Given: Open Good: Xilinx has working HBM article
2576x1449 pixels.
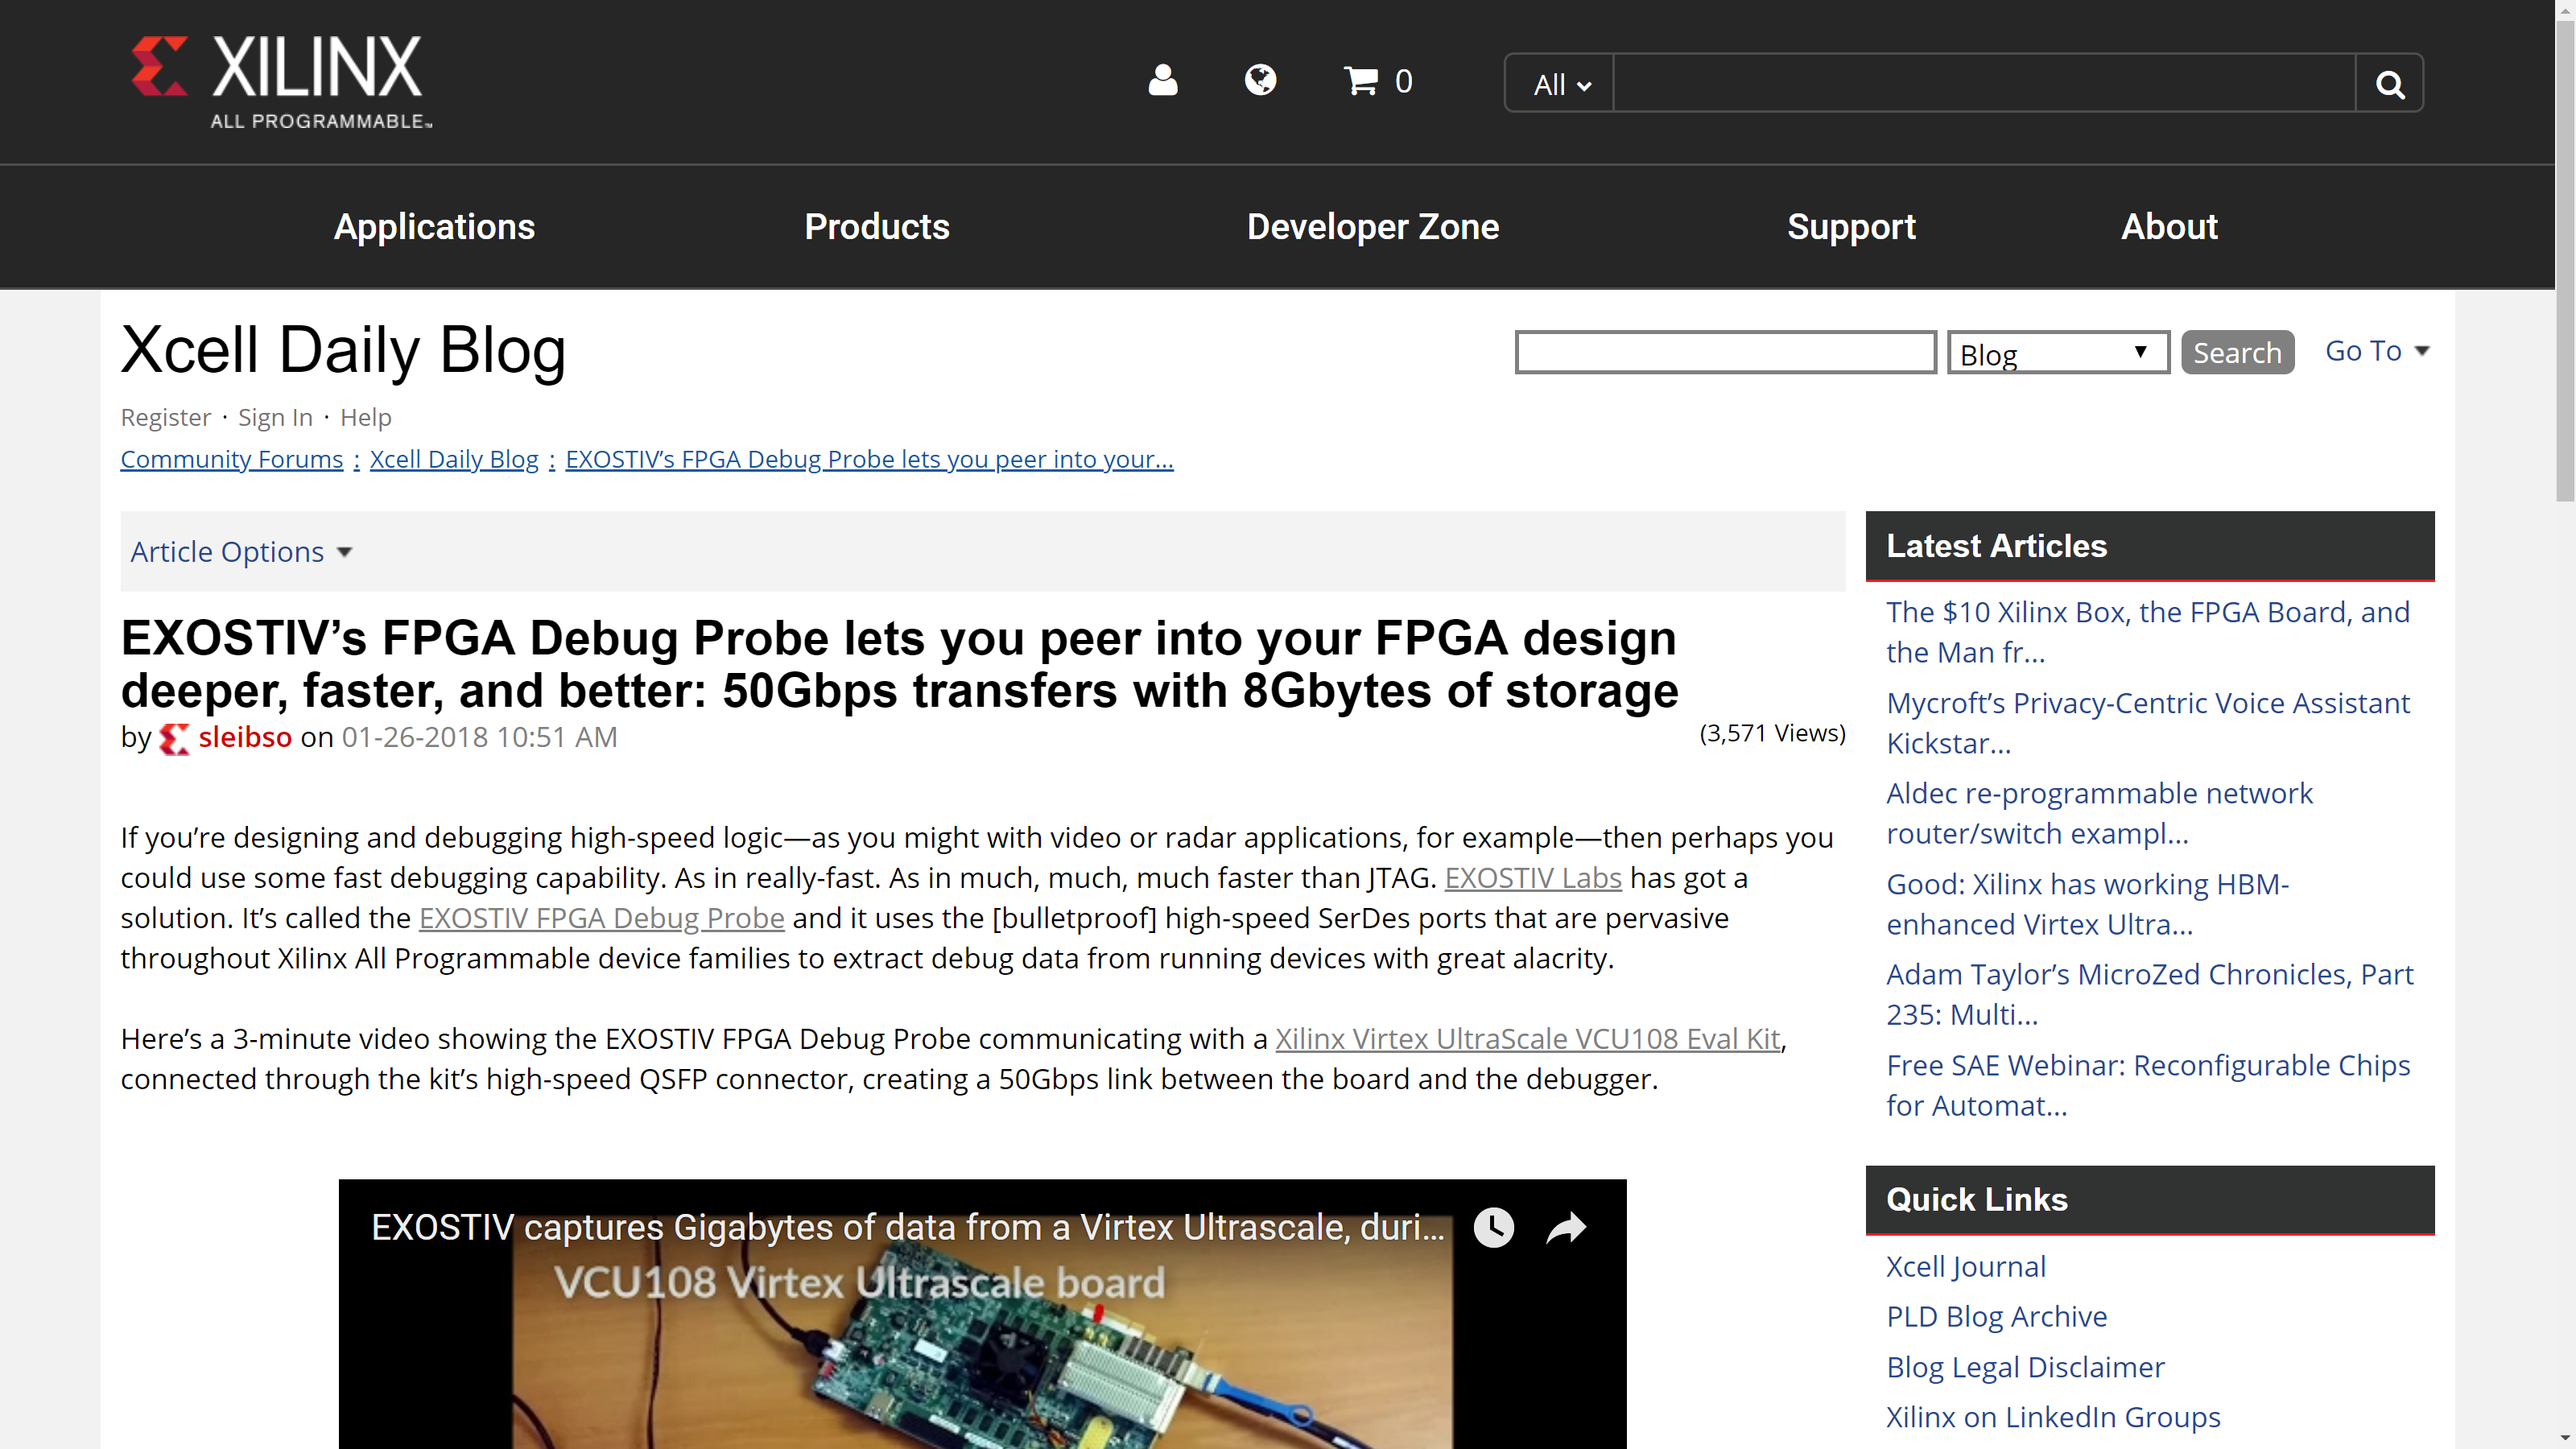Looking at the screenshot, I should click(x=2087, y=904).
